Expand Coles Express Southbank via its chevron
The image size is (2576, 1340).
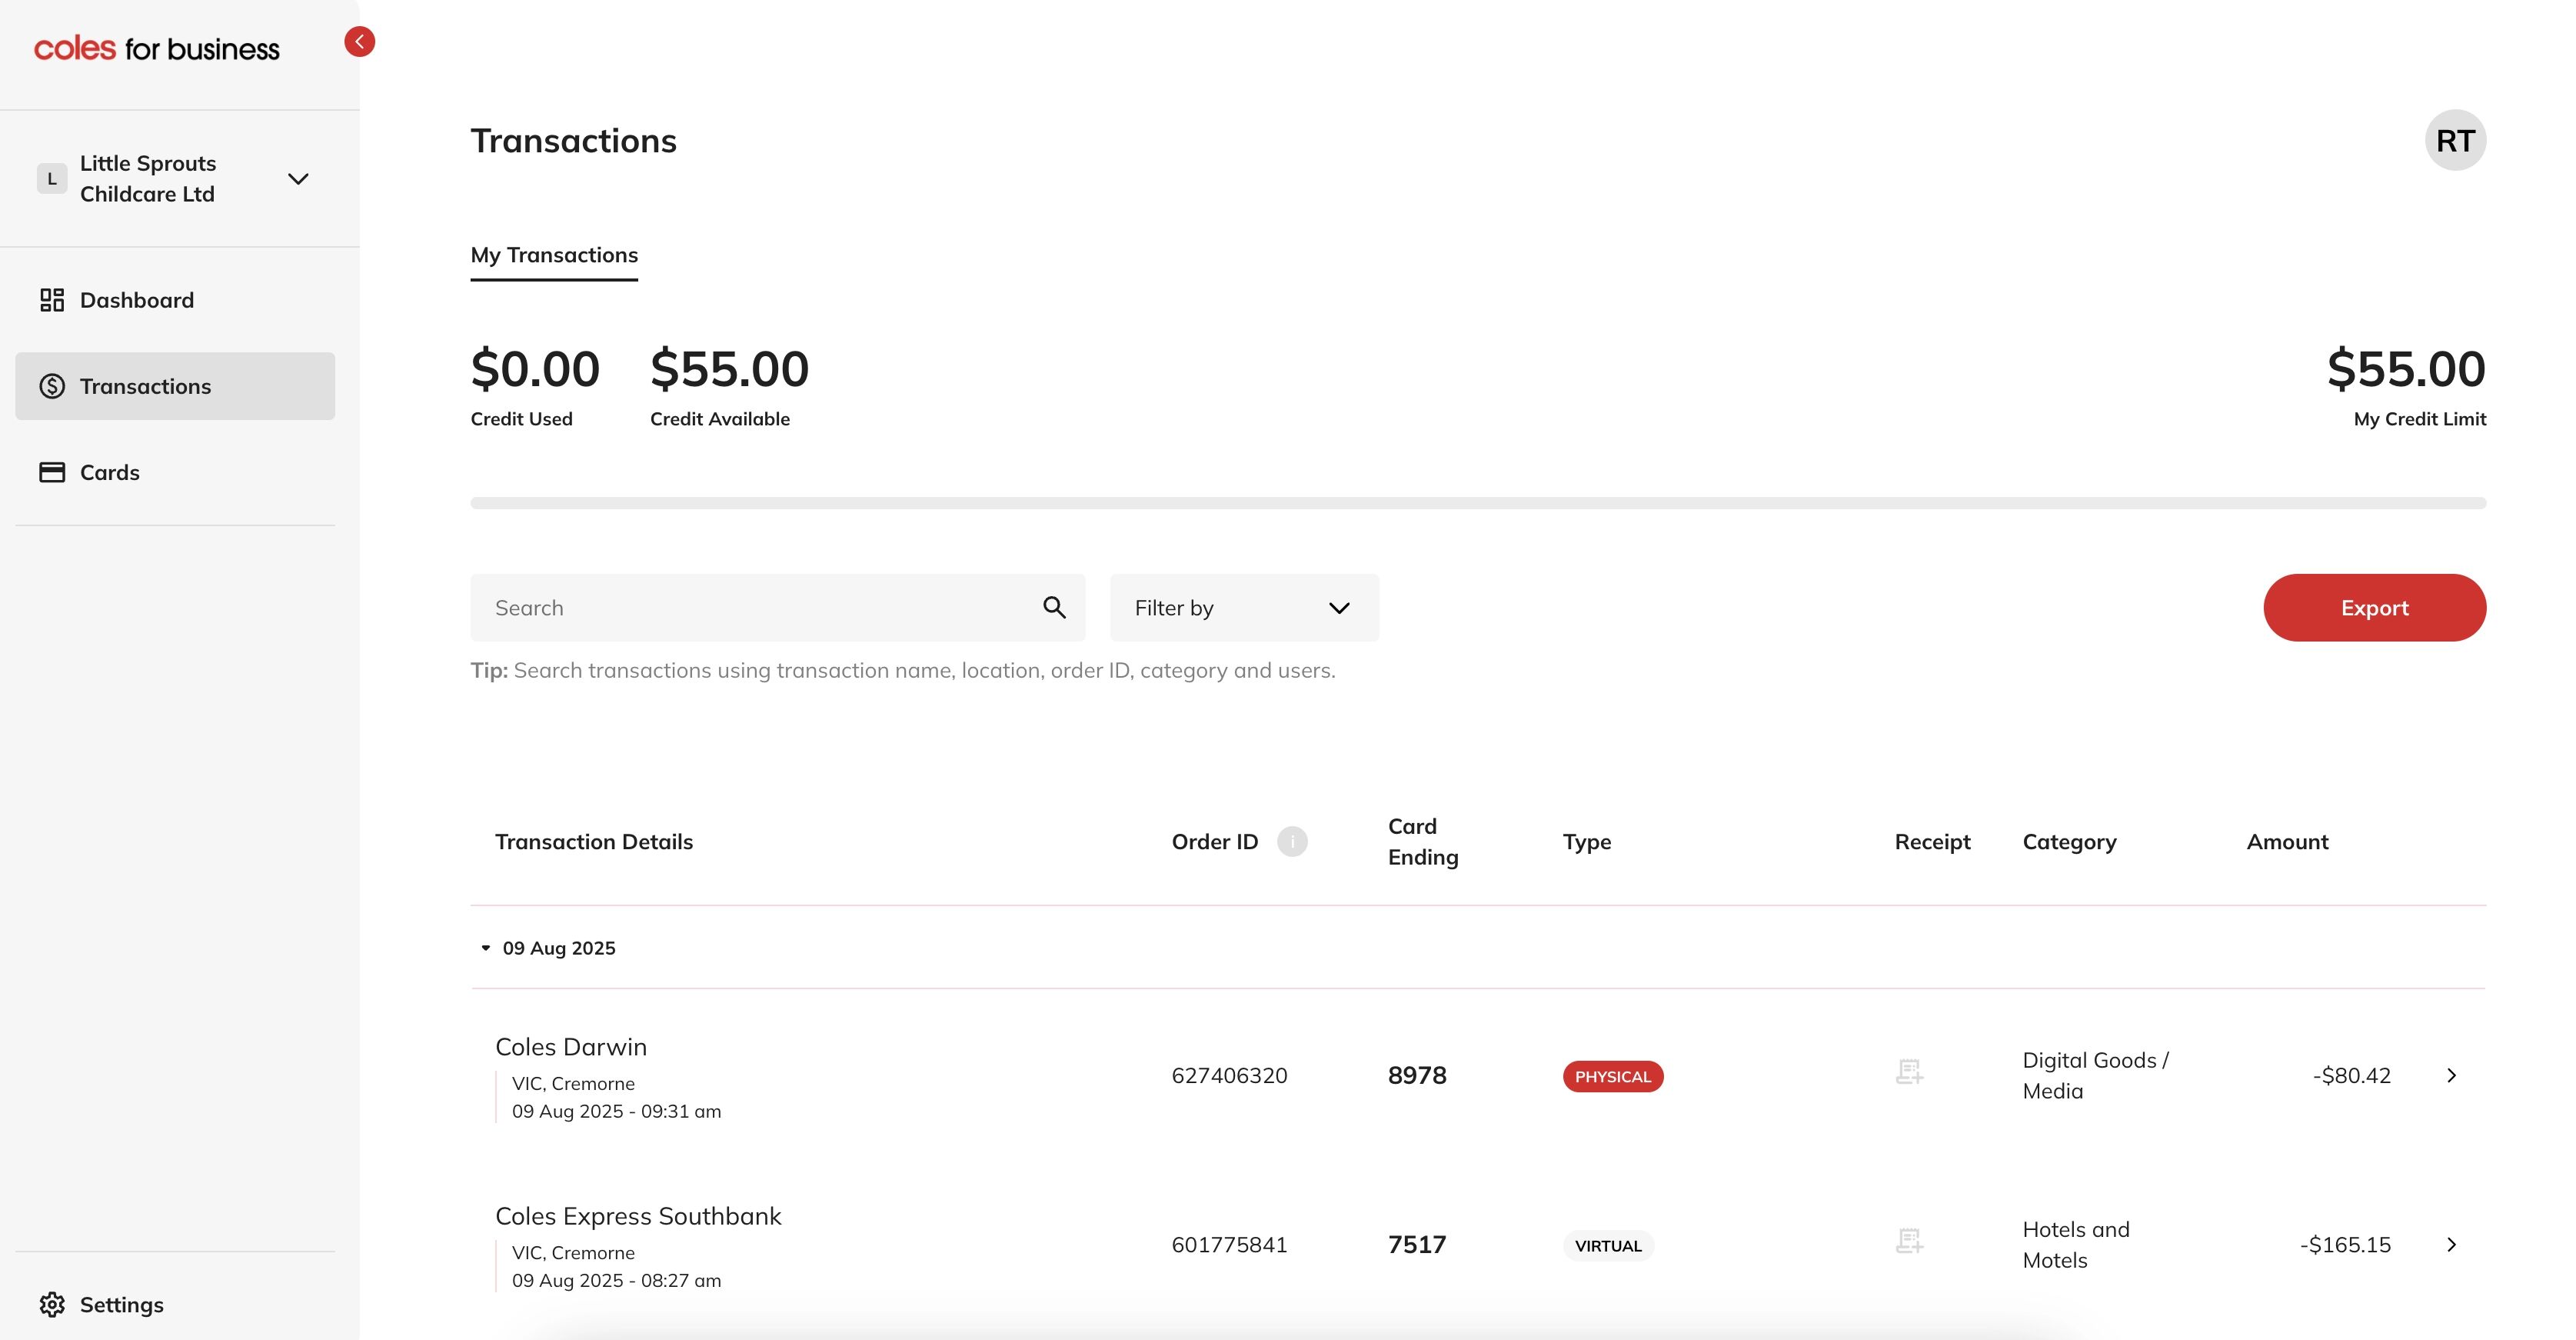pos(2451,1244)
